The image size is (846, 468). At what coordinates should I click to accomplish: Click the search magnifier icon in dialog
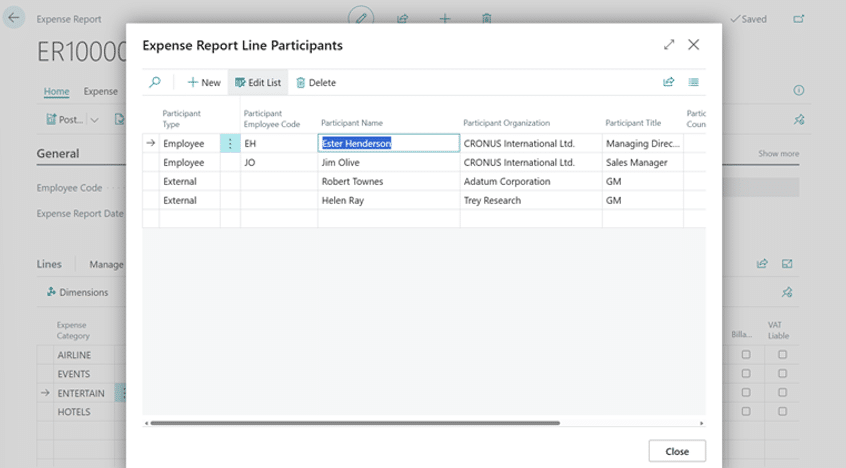[155, 82]
